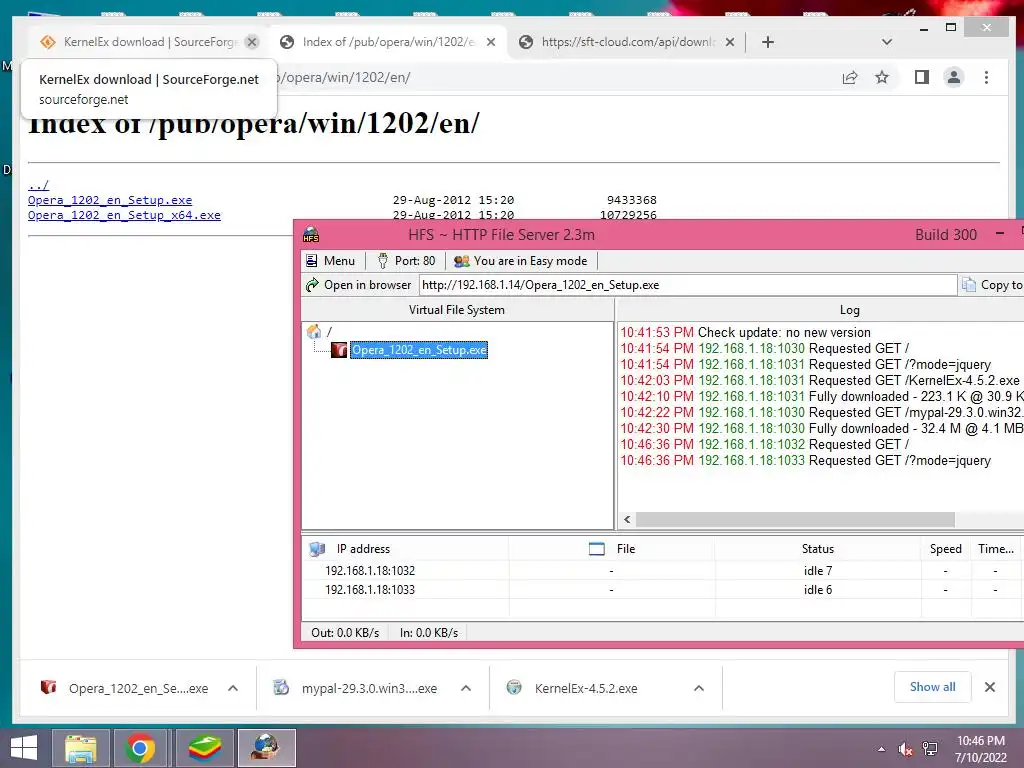Open the HFS Menu button
The width and height of the screenshot is (1024, 768).
[x=330, y=261]
